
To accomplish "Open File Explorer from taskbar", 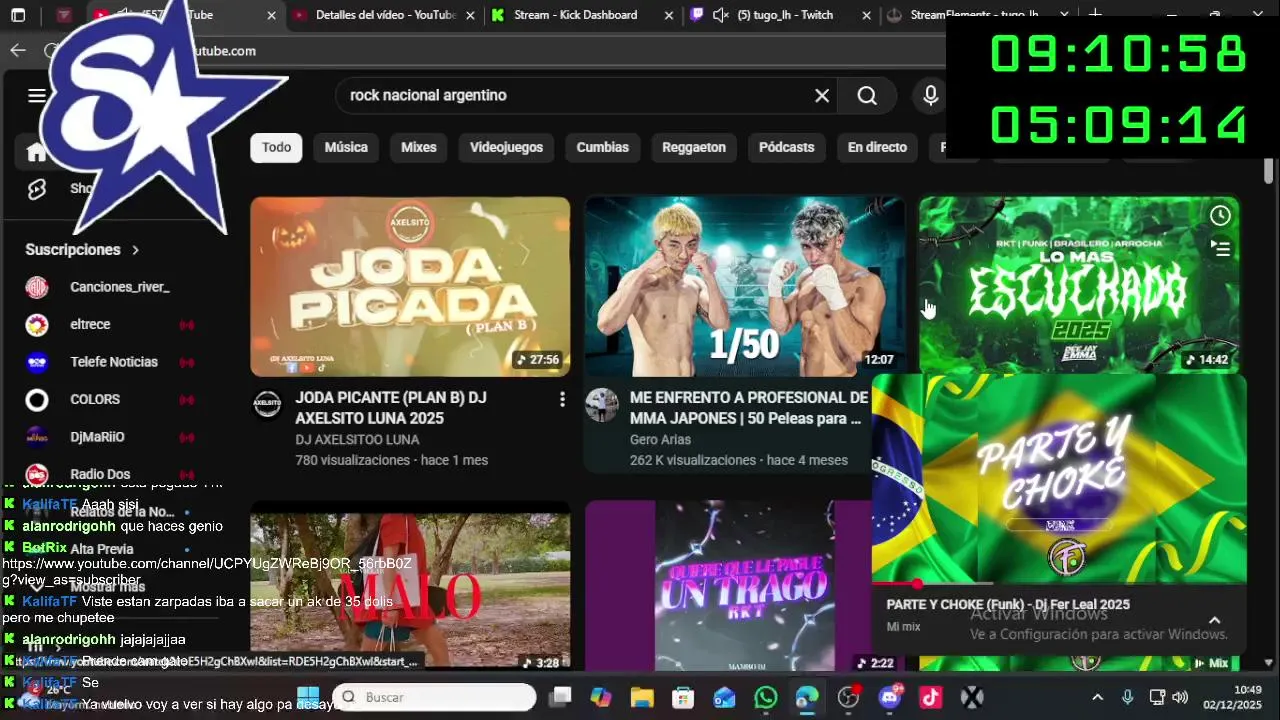I will click(642, 697).
